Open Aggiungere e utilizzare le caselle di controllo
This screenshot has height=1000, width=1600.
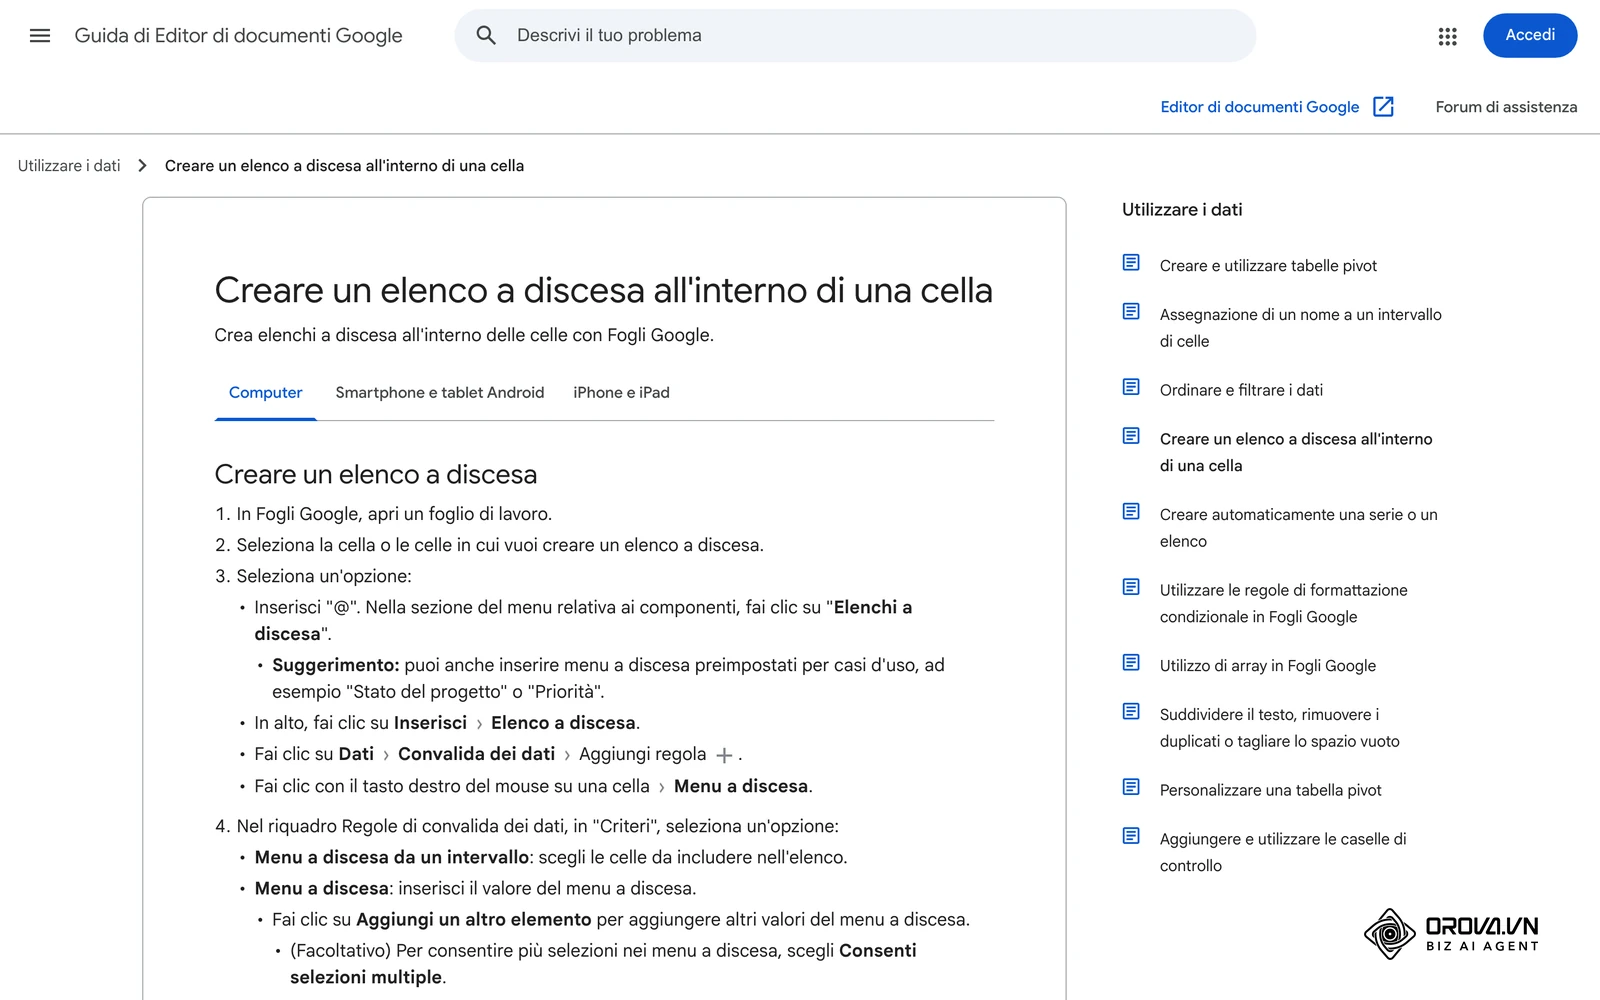pos(1283,852)
